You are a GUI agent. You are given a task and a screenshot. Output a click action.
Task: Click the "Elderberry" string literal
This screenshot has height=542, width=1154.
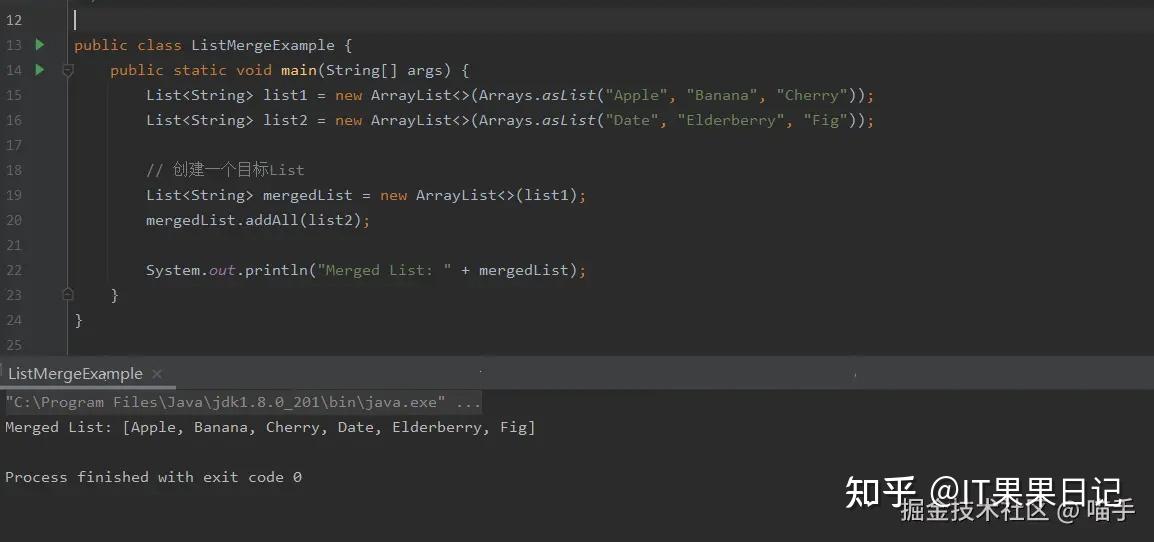pos(731,120)
